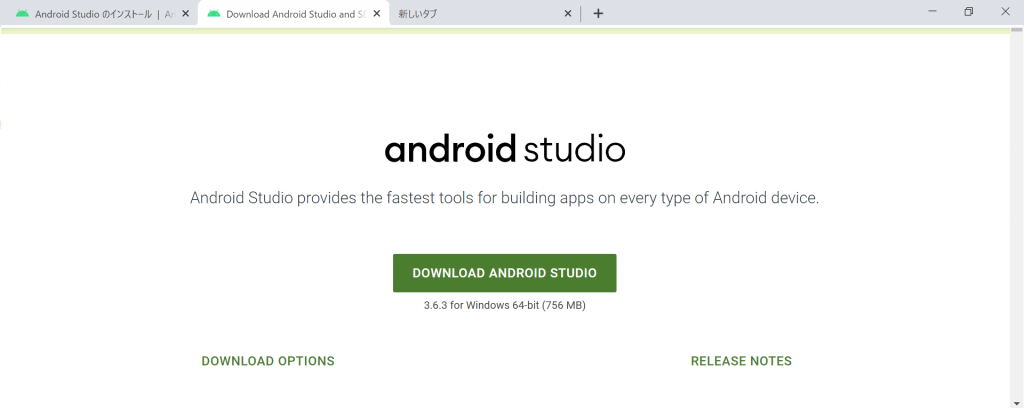Open a new tab with plus icon
The height and width of the screenshot is (415, 1024).
coord(598,14)
